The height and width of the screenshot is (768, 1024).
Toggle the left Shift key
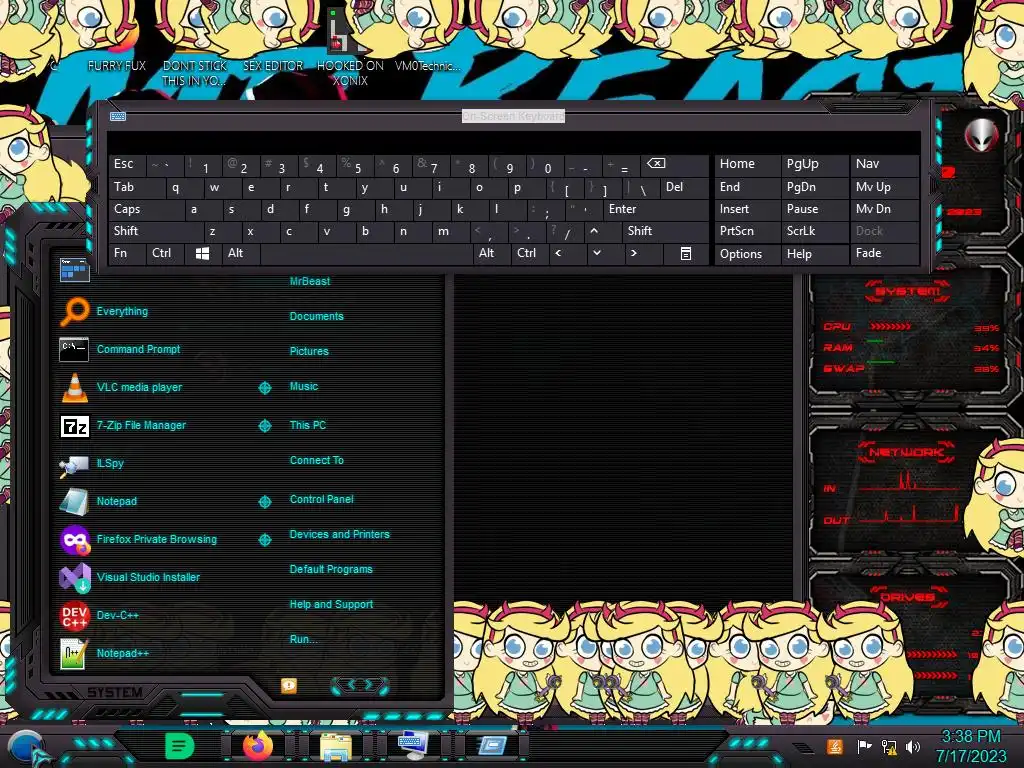(156, 231)
